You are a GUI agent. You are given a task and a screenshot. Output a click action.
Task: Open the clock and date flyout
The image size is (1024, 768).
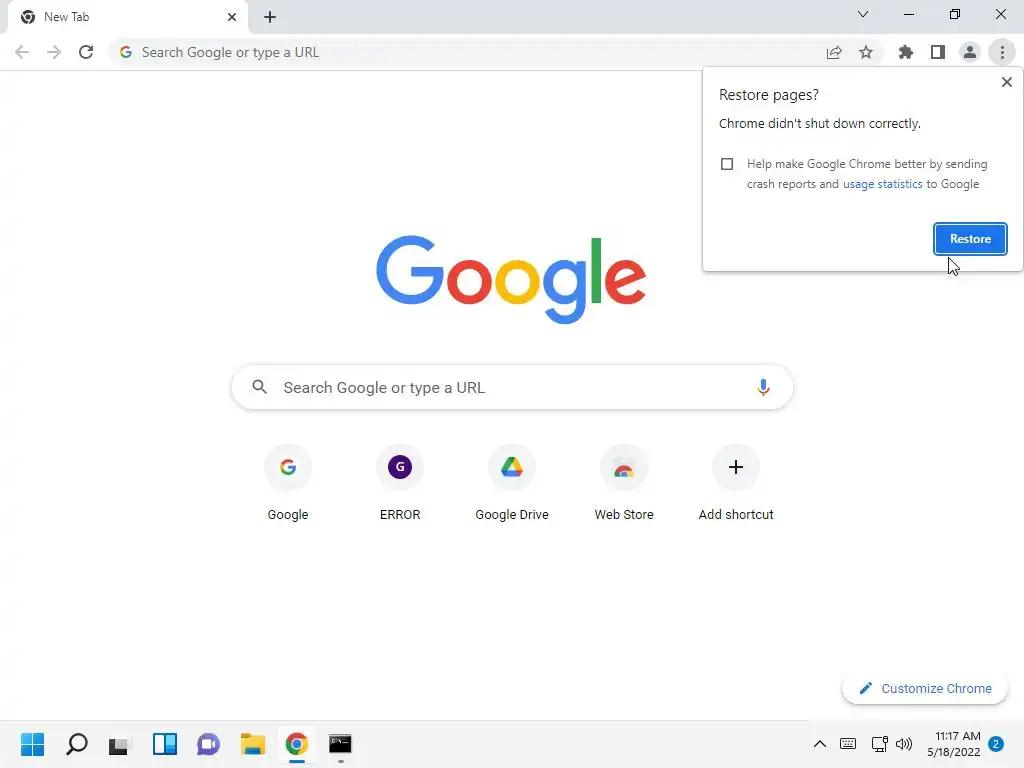[x=953, y=744]
